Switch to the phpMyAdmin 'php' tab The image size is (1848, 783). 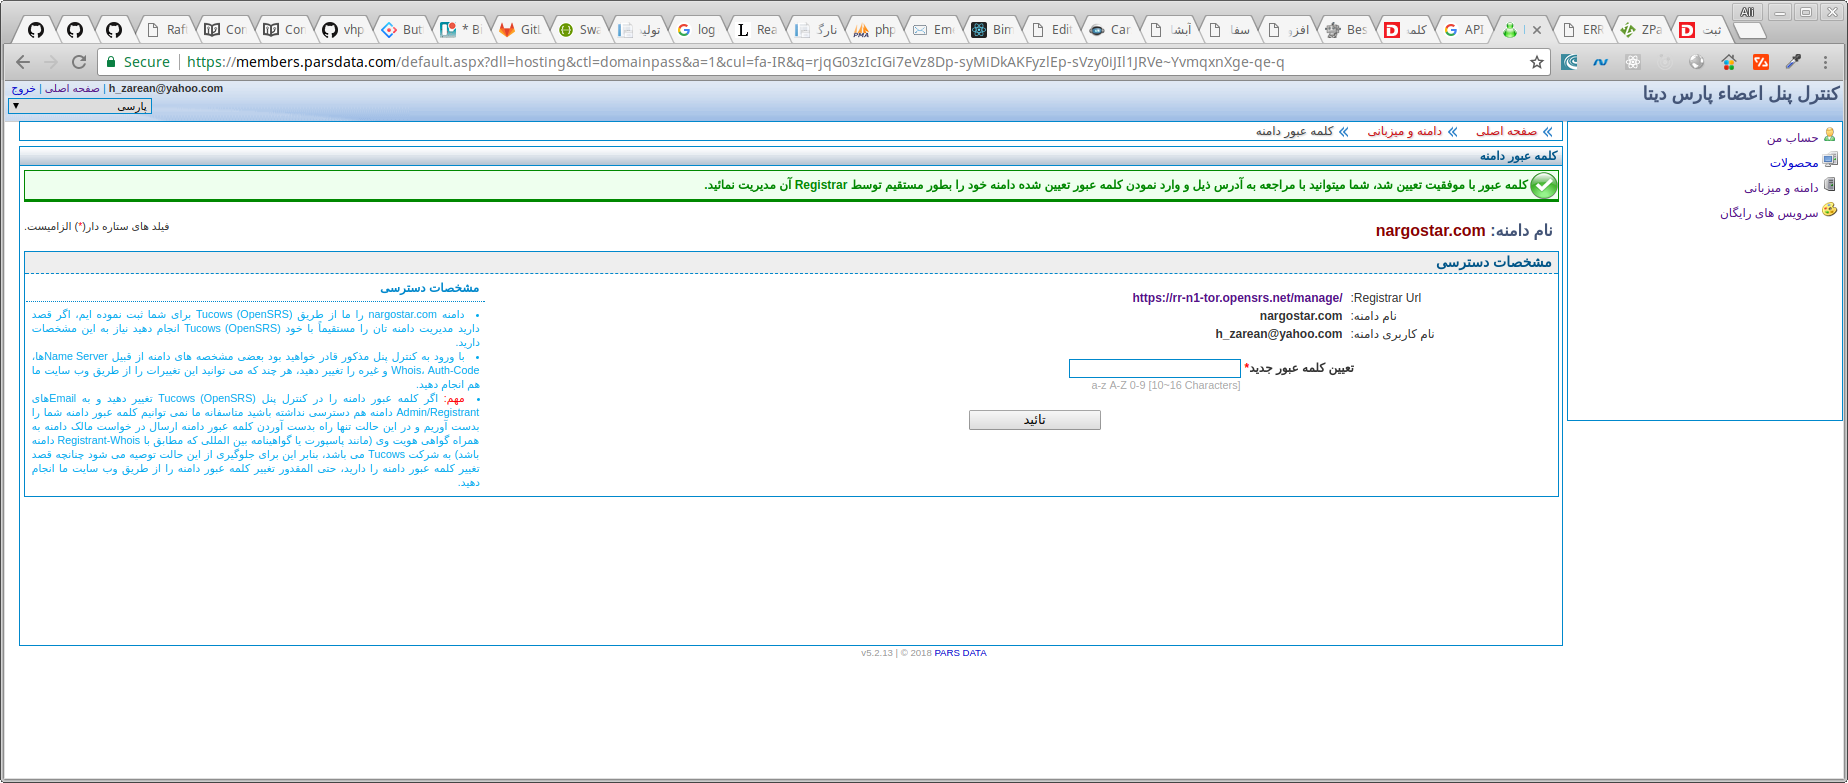click(873, 30)
